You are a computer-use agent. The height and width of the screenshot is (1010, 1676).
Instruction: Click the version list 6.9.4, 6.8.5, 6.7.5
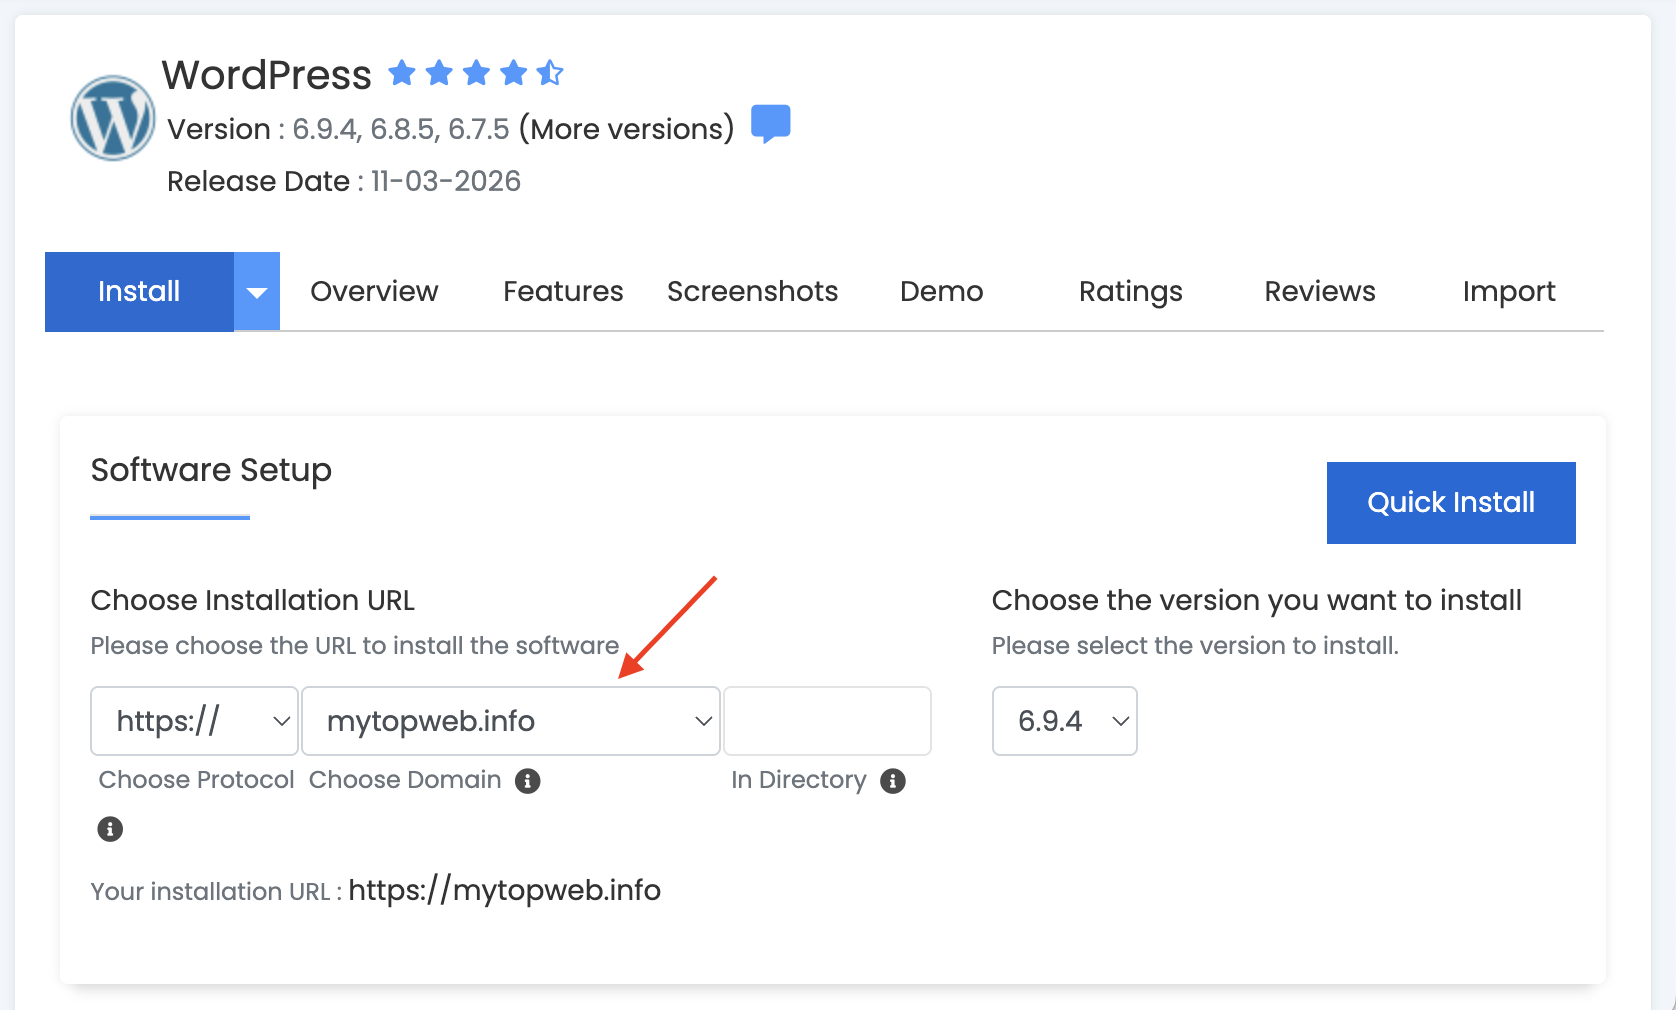click(x=400, y=129)
